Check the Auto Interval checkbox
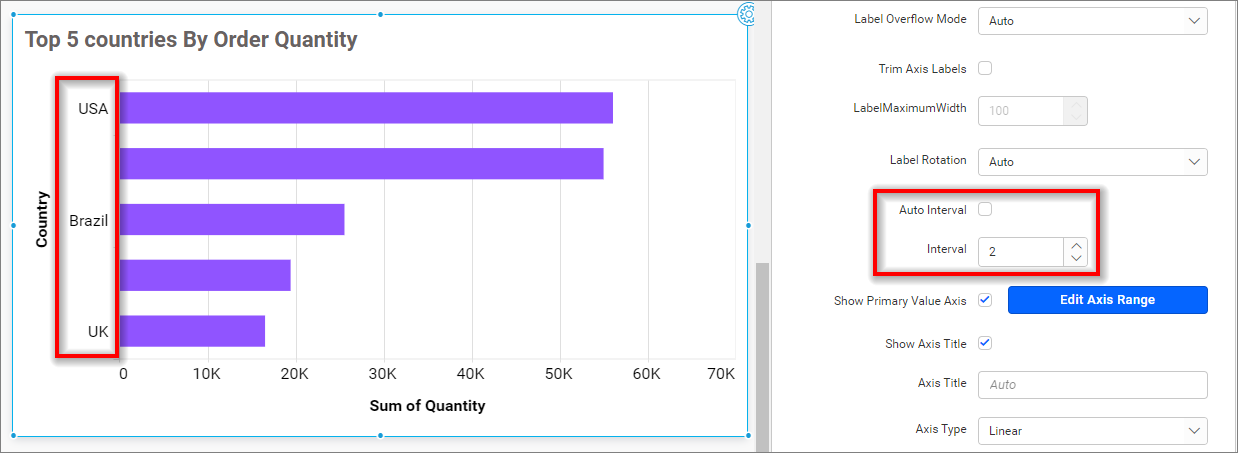Screen dimensions: 1238x453 (985, 210)
